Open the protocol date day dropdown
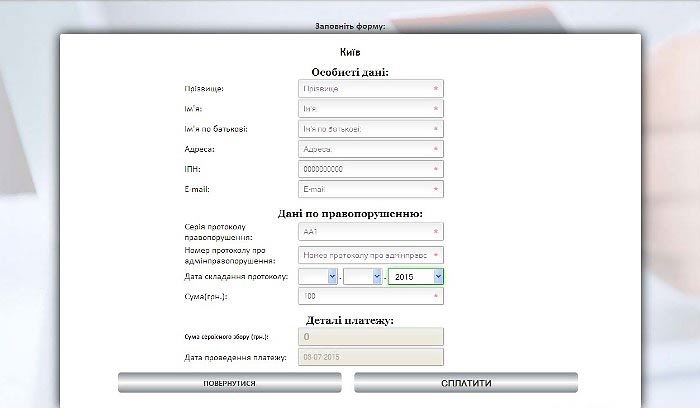The image size is (700, 408). [318, 277]
